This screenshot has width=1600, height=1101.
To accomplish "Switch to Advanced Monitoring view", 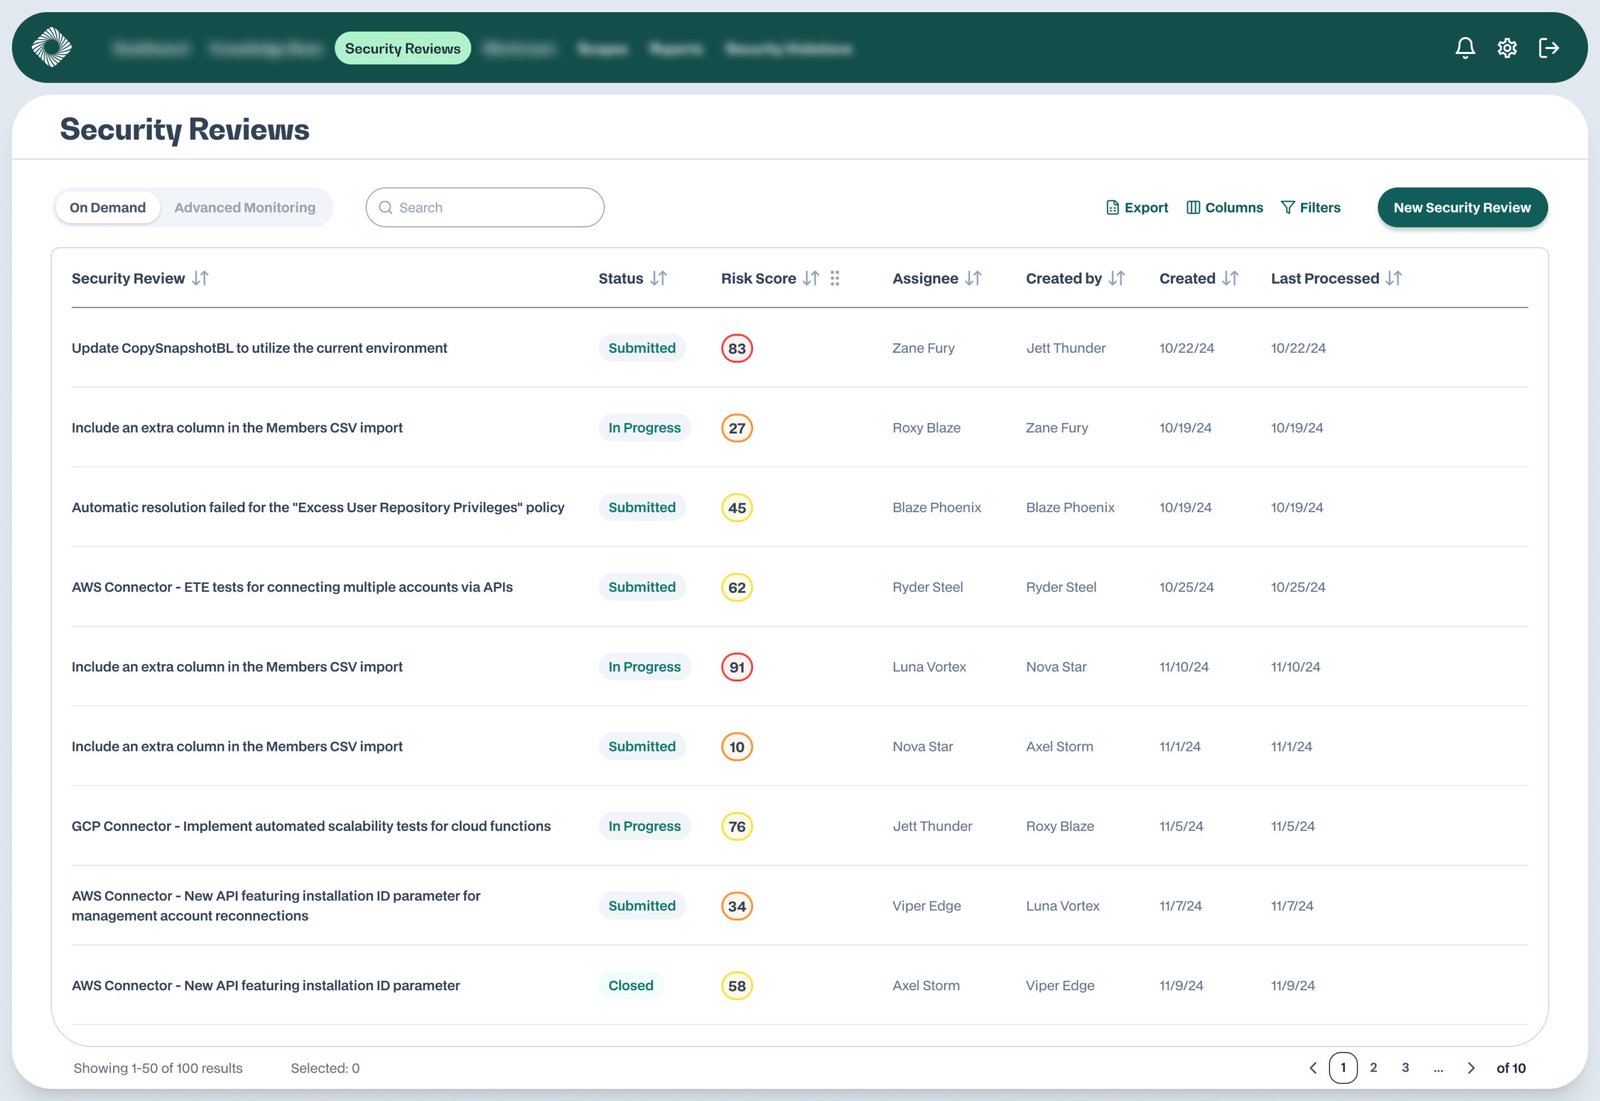I will (245, 208).
